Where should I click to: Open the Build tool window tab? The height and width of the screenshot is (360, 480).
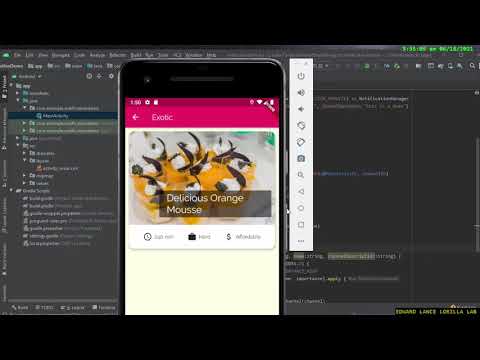20,307
